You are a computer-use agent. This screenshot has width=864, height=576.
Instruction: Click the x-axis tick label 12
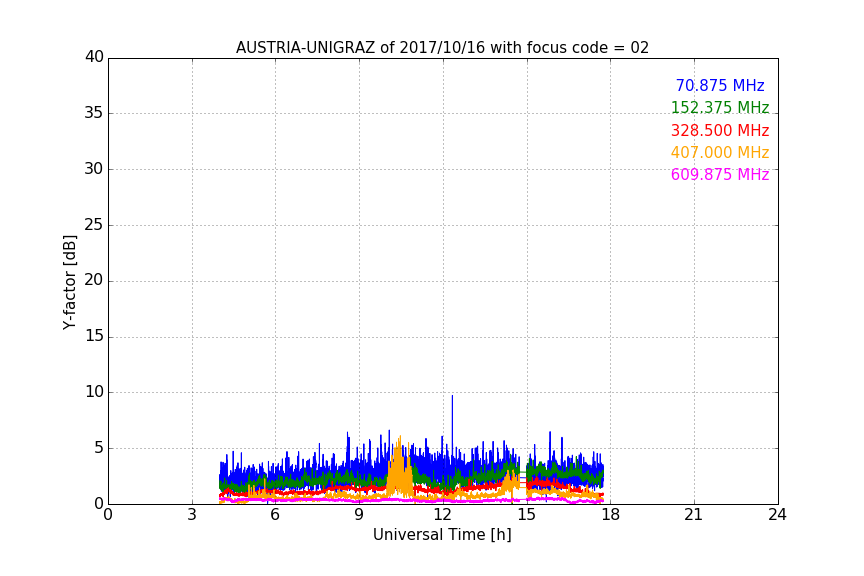point(443,515)
